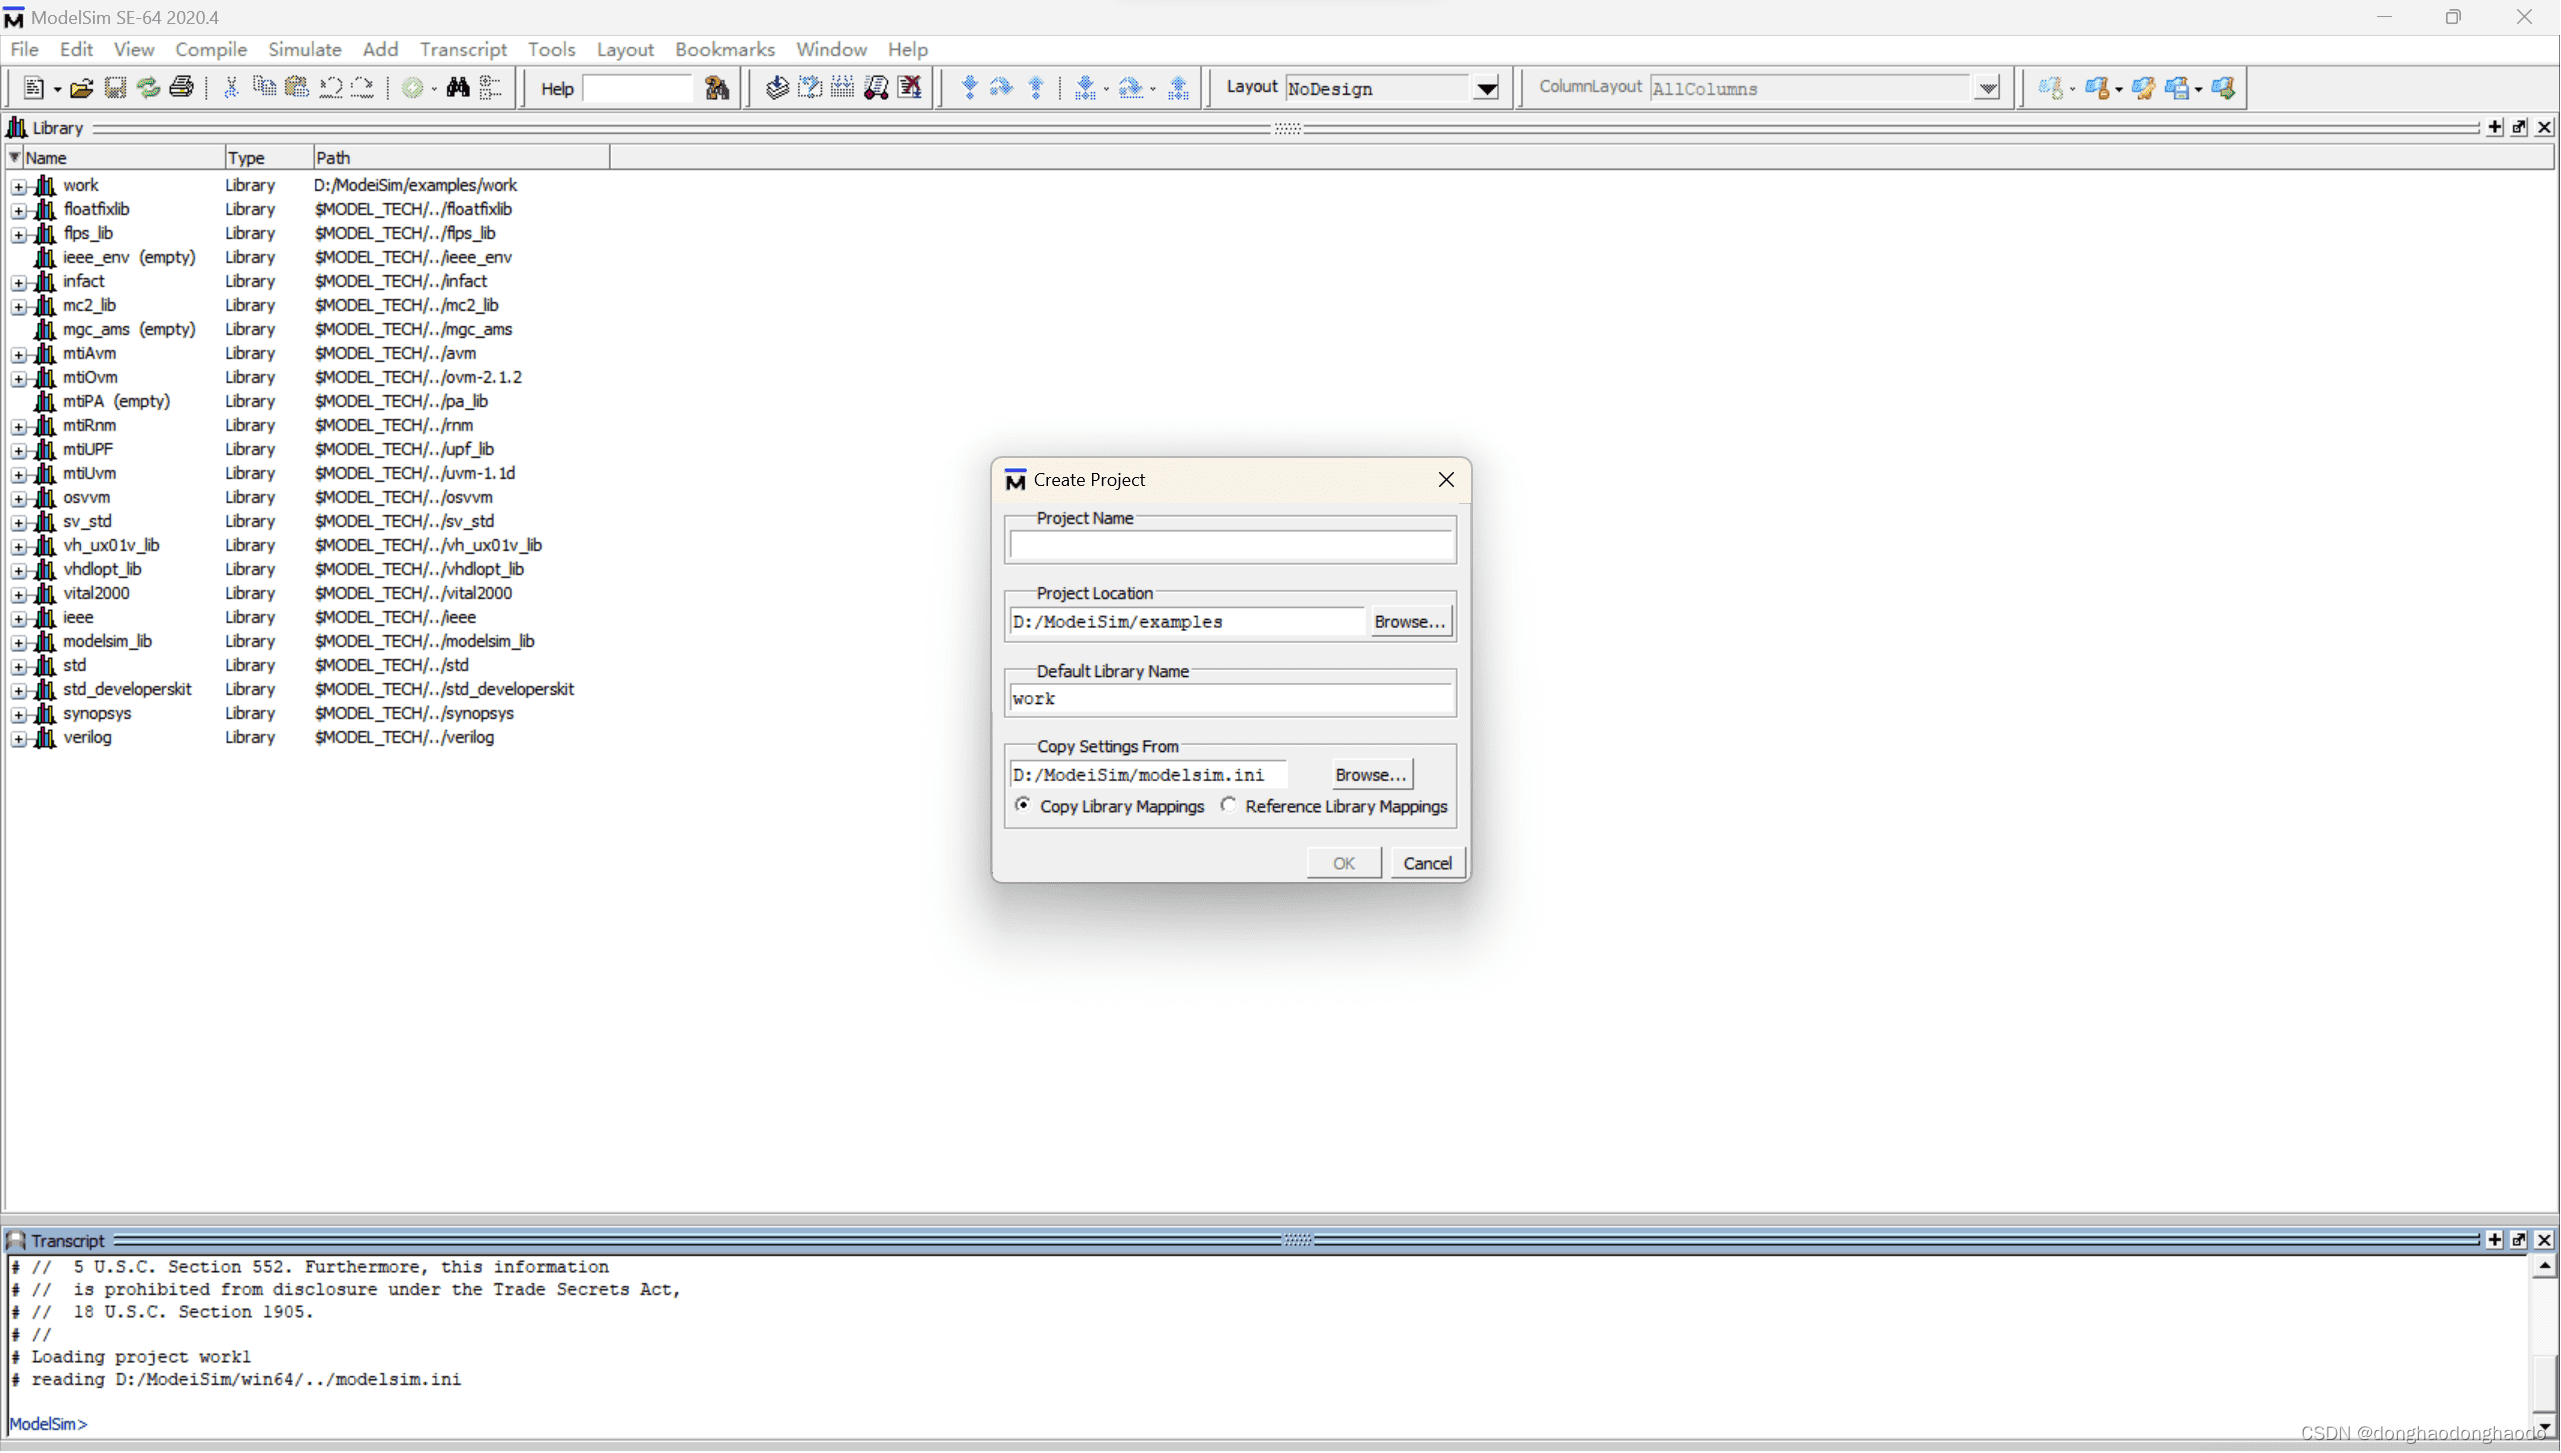
Task: Click the Reload toolbar icon
Action: [x=147, y=88]
